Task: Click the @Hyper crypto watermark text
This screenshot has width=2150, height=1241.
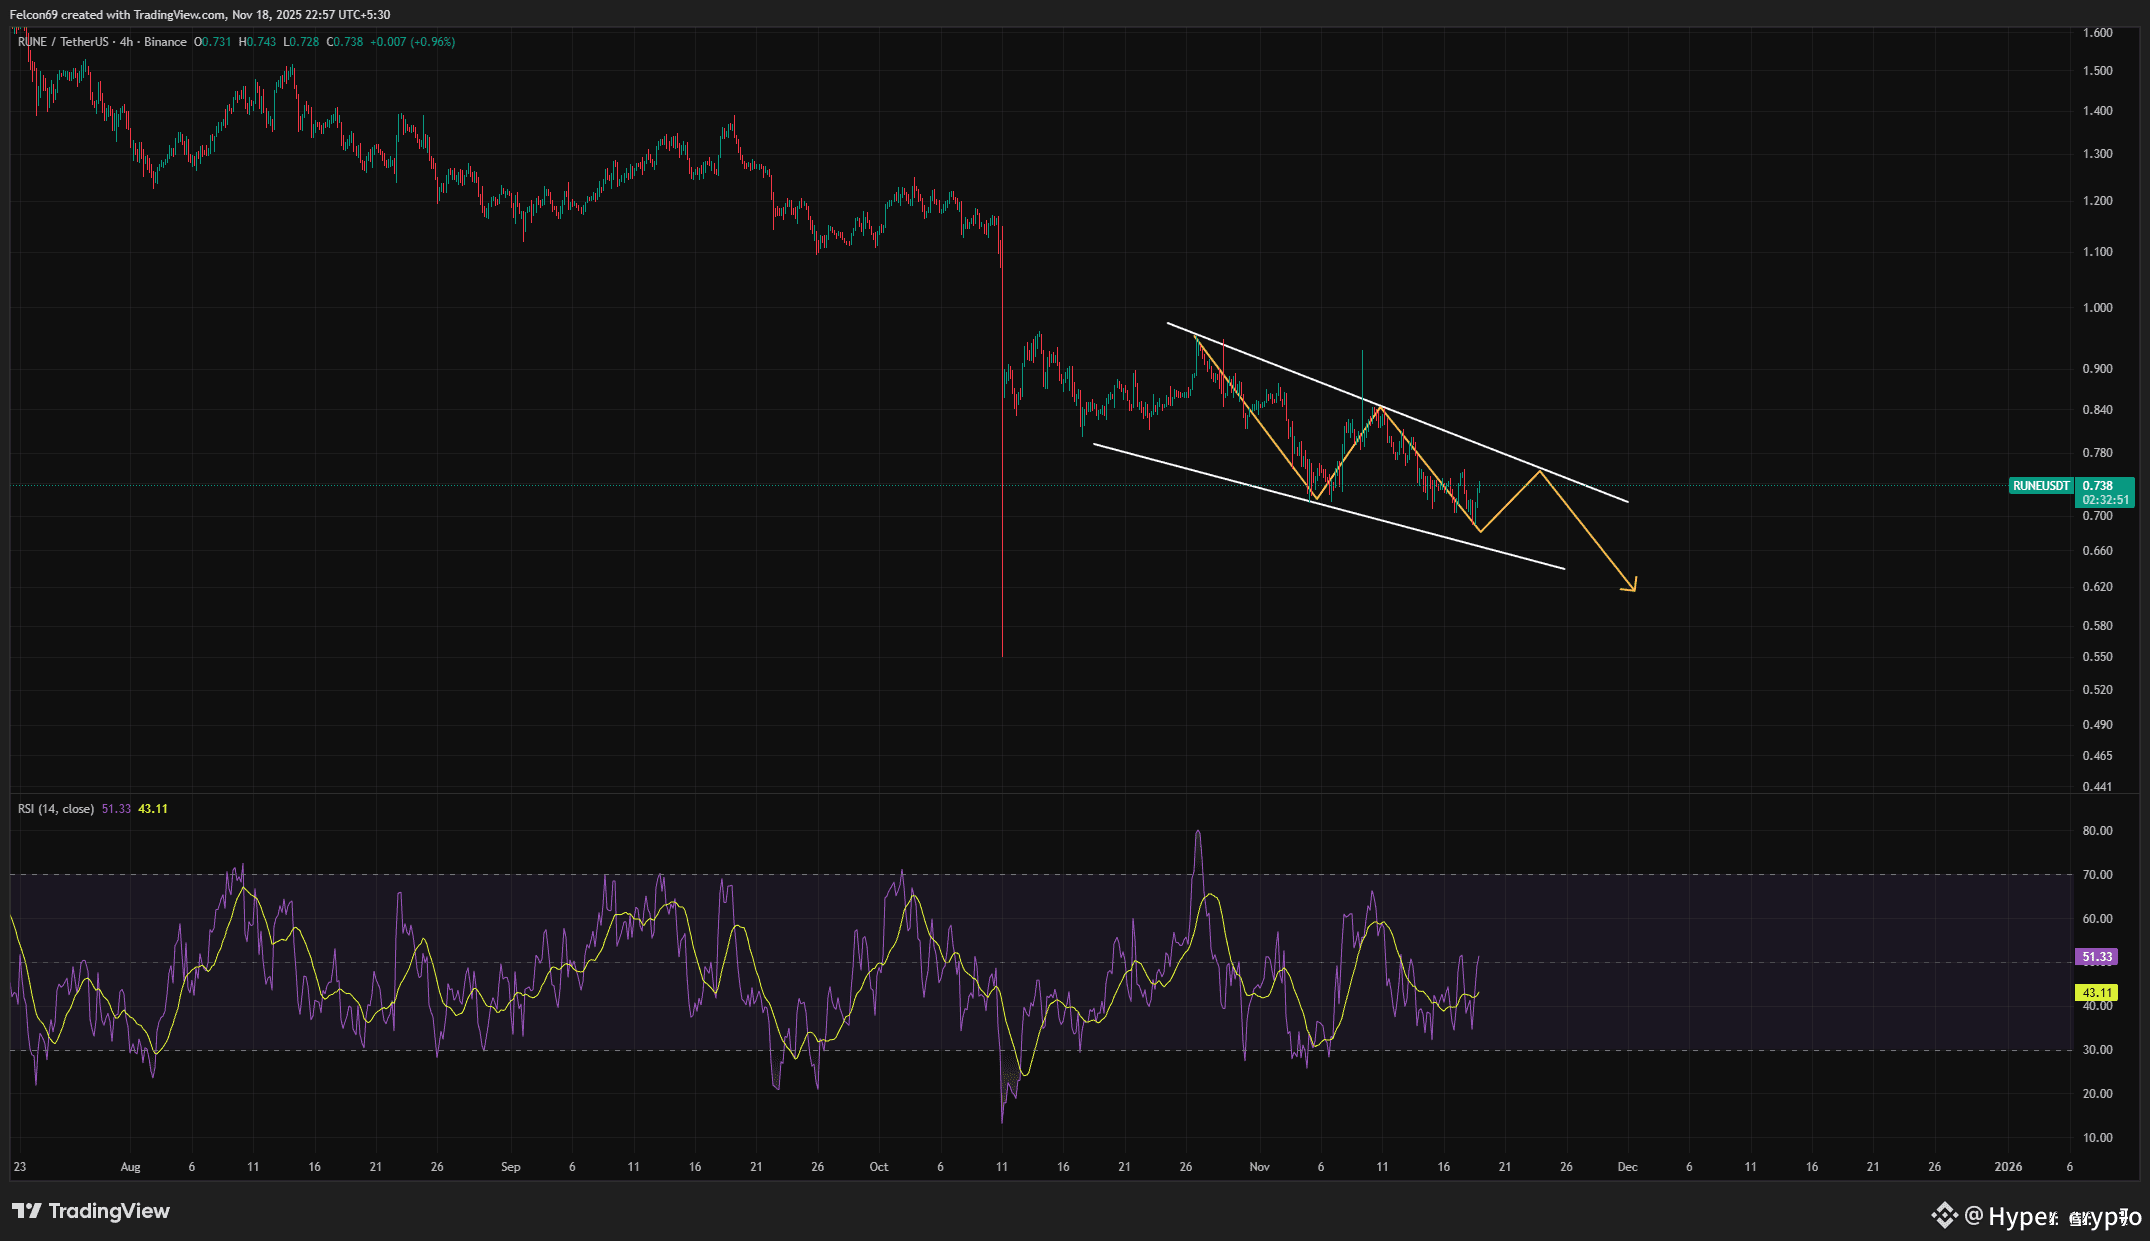Action: pos(2052,1216)
